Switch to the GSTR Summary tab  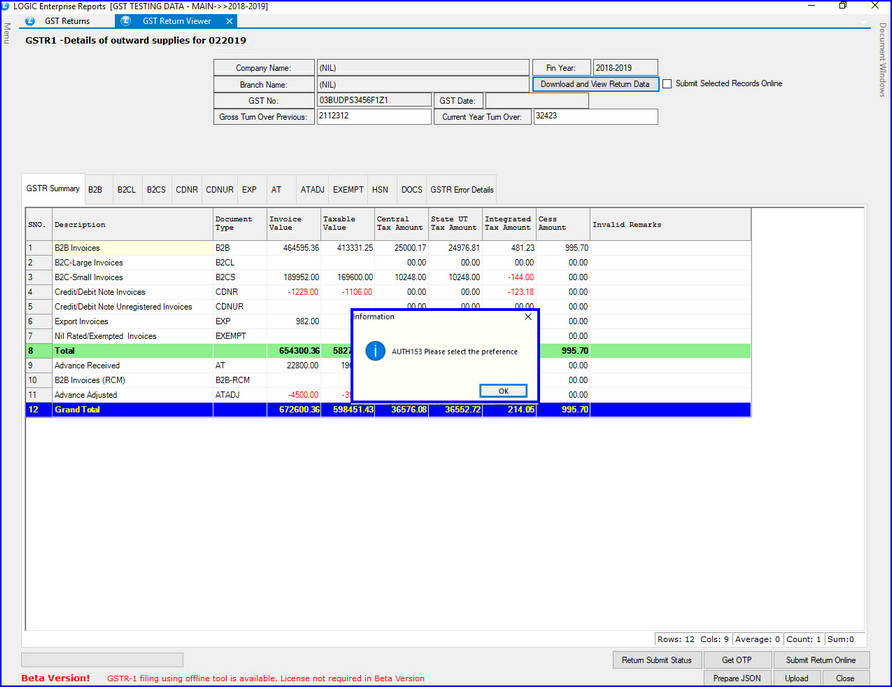point(53,188)
